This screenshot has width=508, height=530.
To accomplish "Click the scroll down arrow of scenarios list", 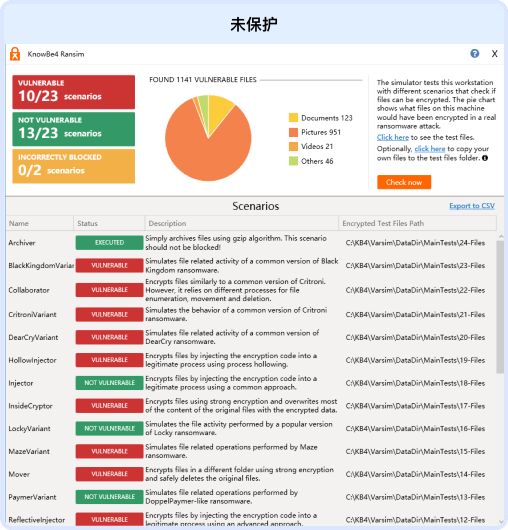I will pyautogui.click(x=501, y=522).
